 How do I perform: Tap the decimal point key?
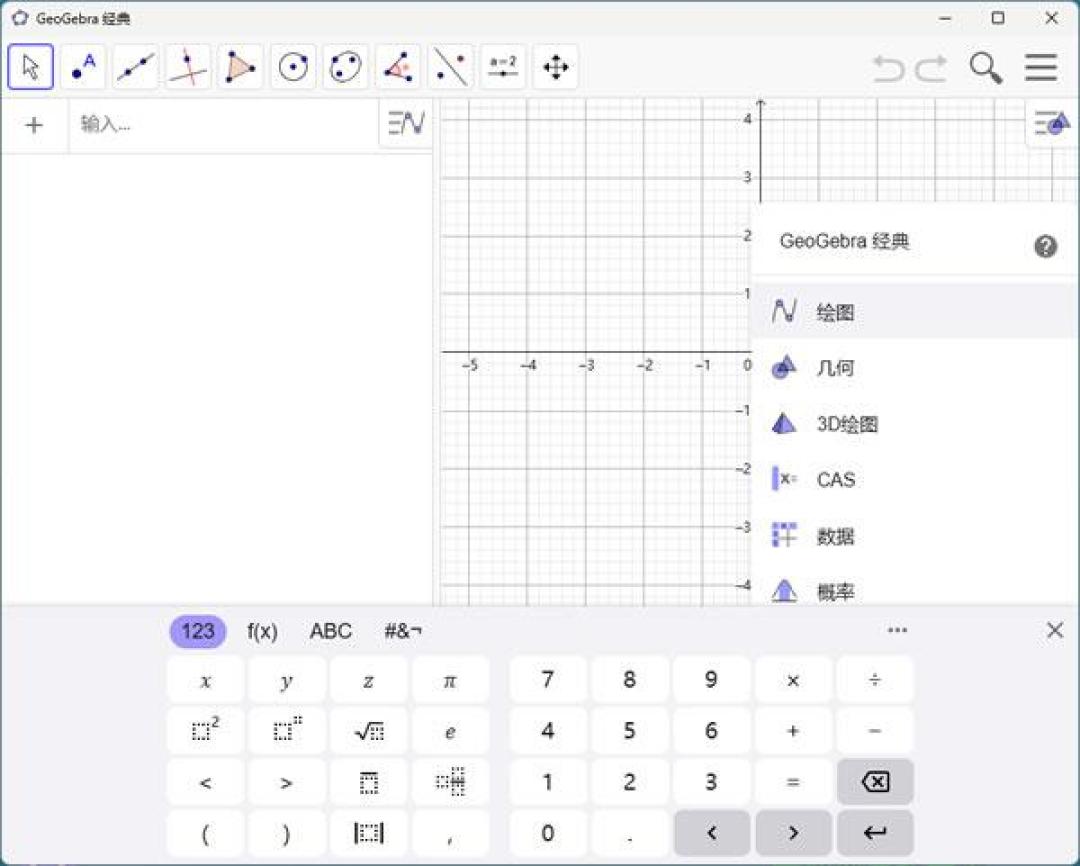tap(630, 833)
